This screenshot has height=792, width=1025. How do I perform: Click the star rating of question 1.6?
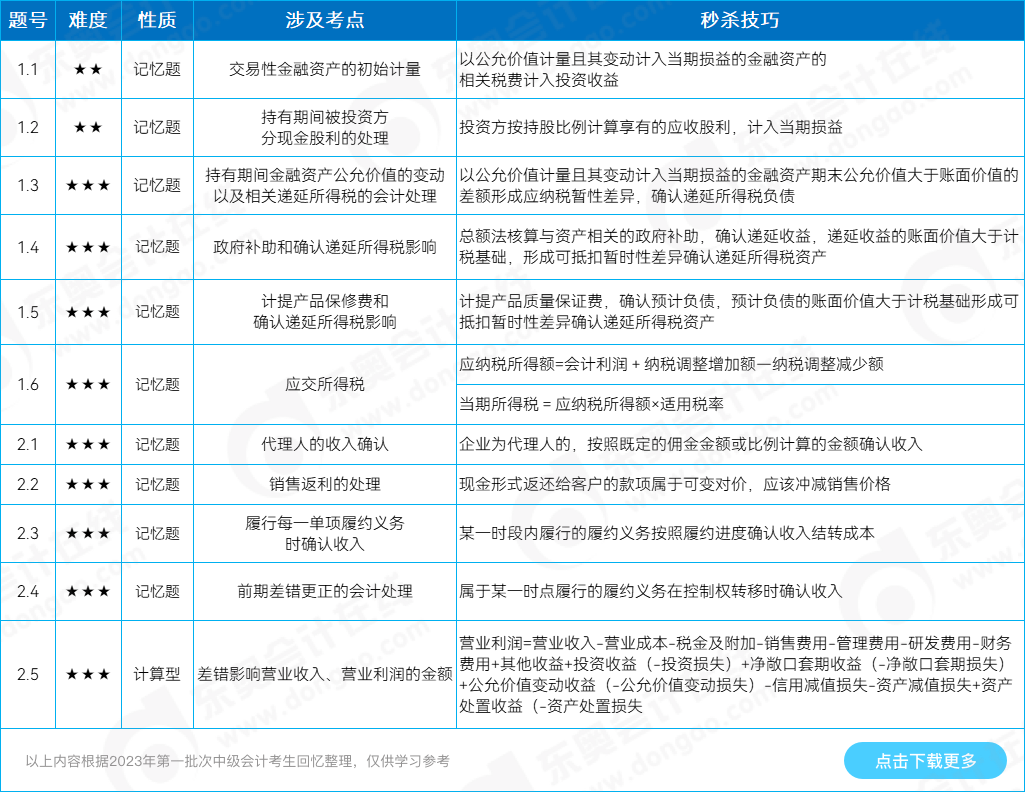[88, 384]
